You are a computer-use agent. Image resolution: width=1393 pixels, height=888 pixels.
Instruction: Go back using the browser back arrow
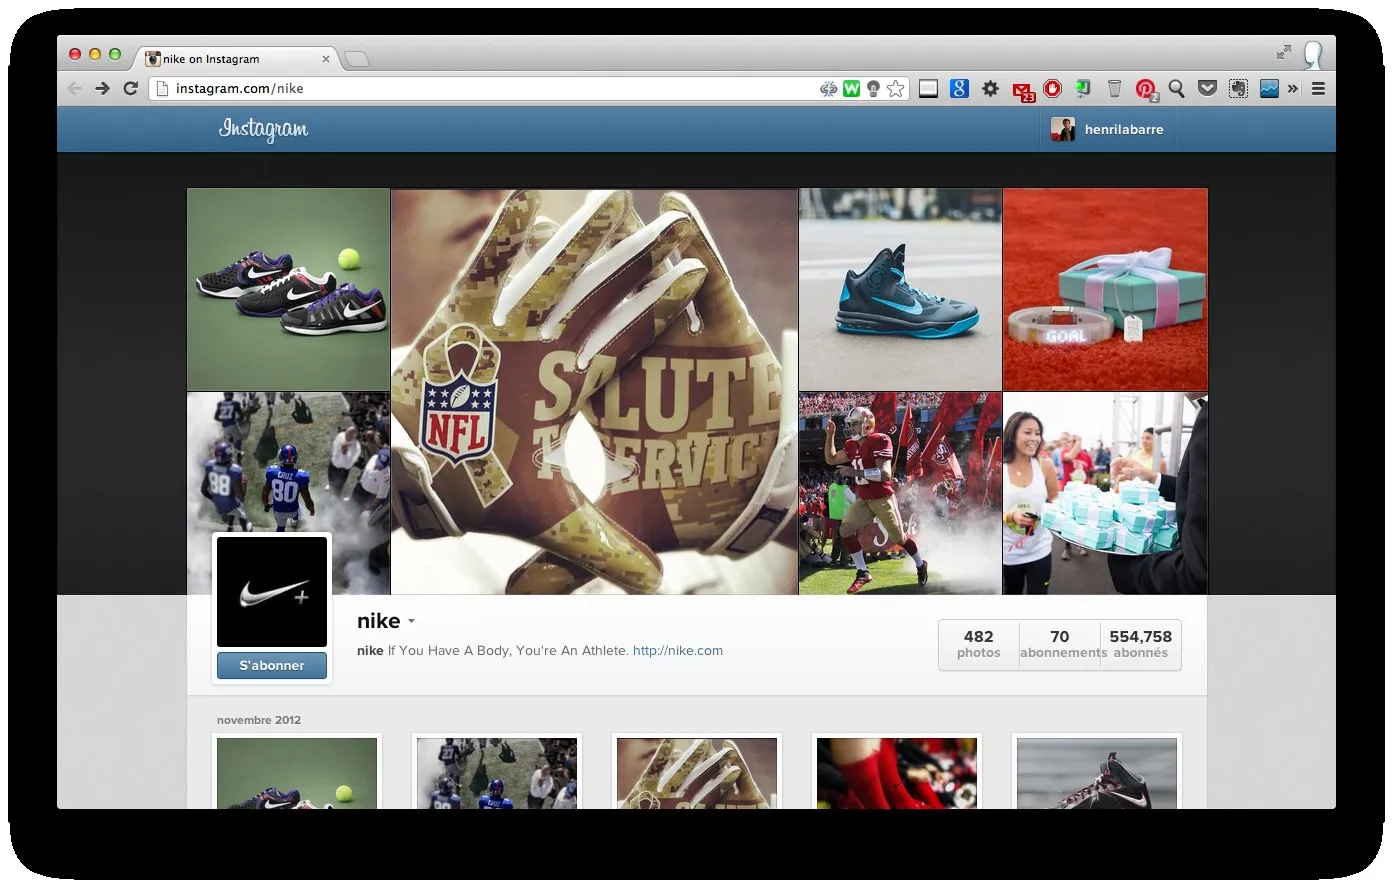pos(75,89)
